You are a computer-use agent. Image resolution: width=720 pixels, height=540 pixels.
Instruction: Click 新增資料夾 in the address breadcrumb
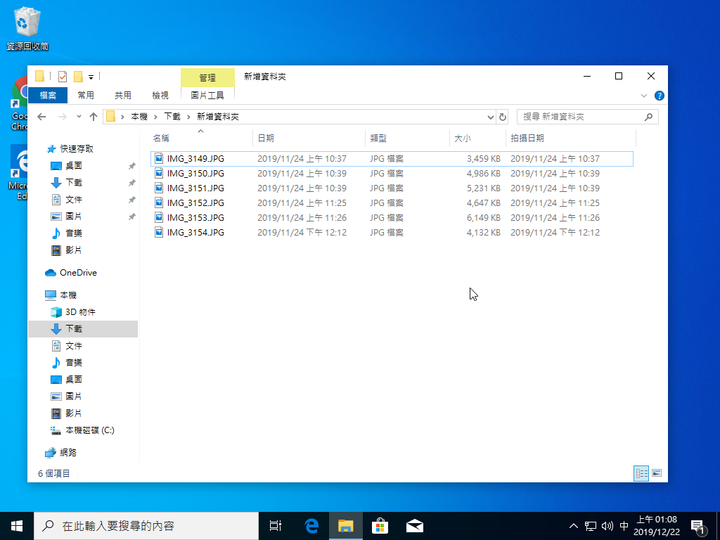[x=218, y=117]
